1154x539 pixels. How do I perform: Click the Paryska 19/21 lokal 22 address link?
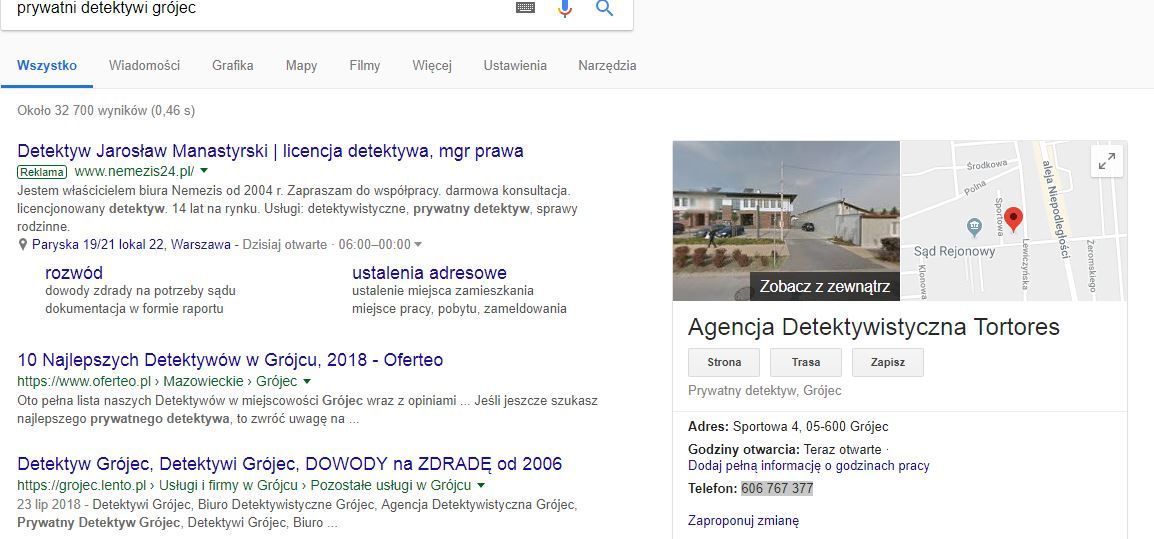coord(131,244)
